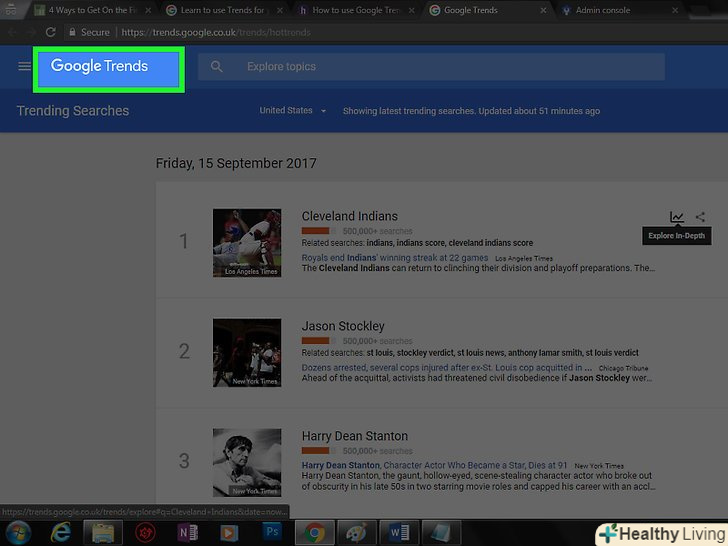Click Explore In-Depth chart icon for Cleveland Indians
The width and height of the screenshot is (728, 546).
click(677, 217)
